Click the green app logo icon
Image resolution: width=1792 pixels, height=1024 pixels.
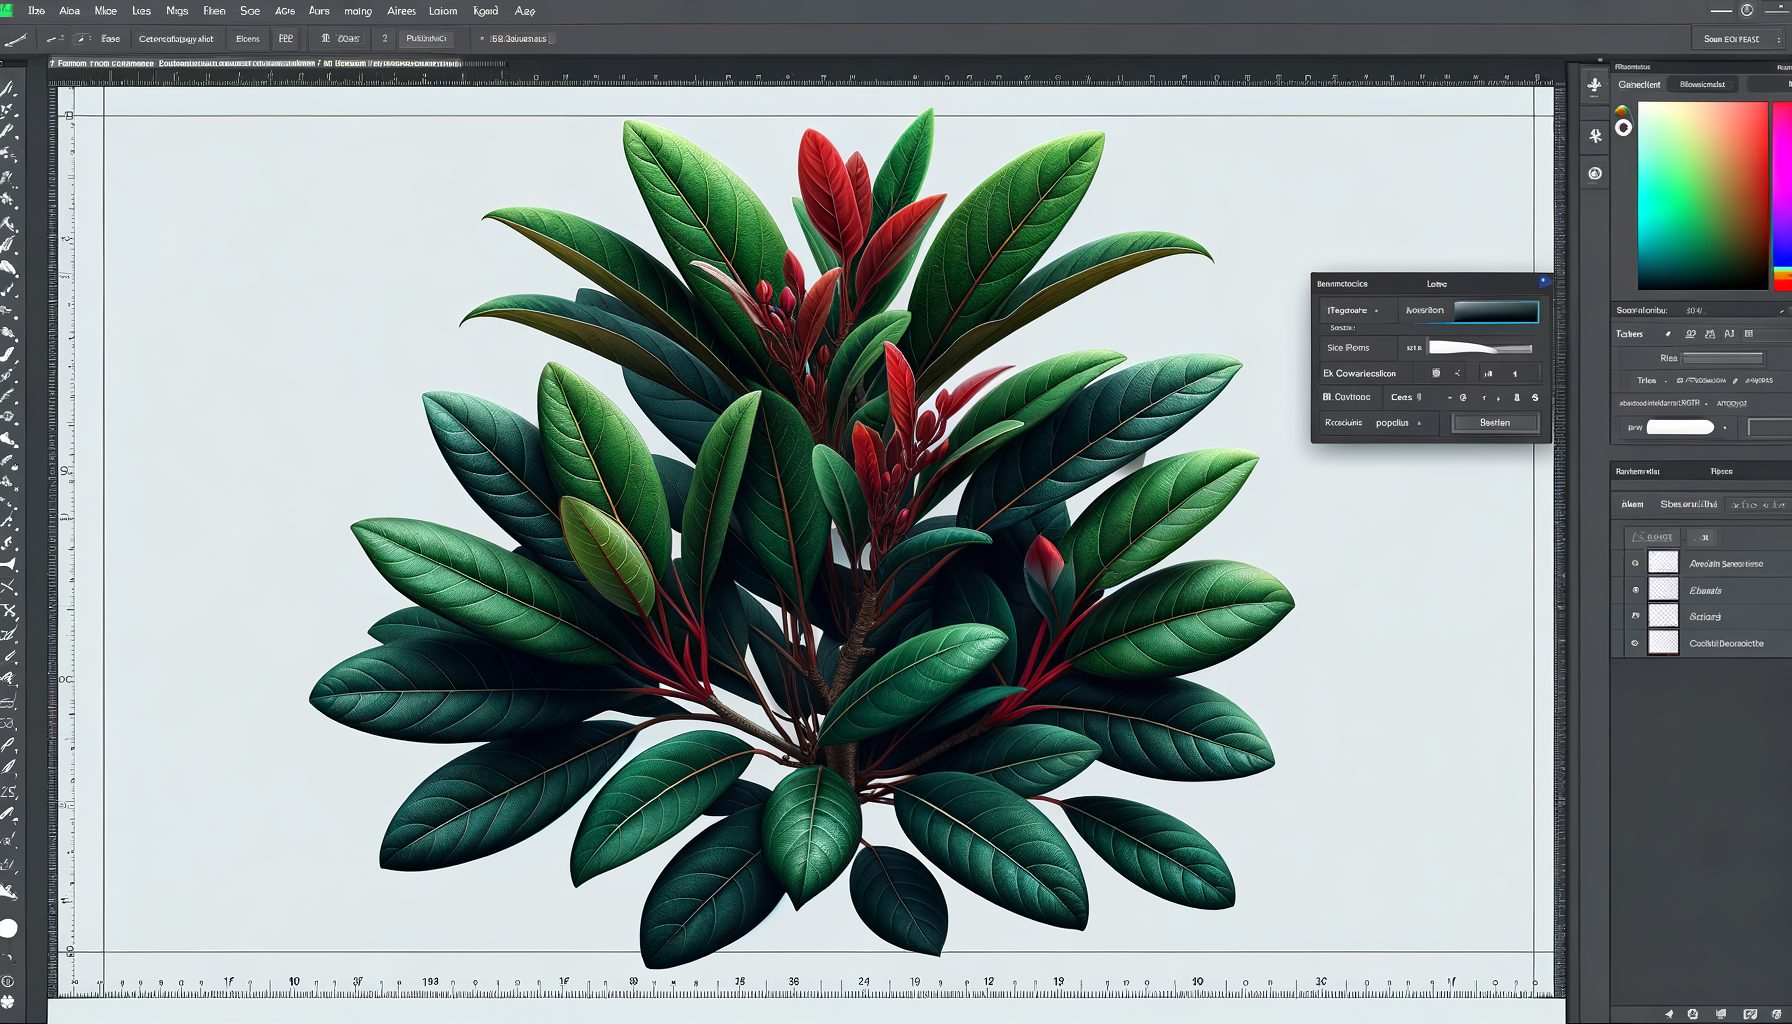(7, 10)
